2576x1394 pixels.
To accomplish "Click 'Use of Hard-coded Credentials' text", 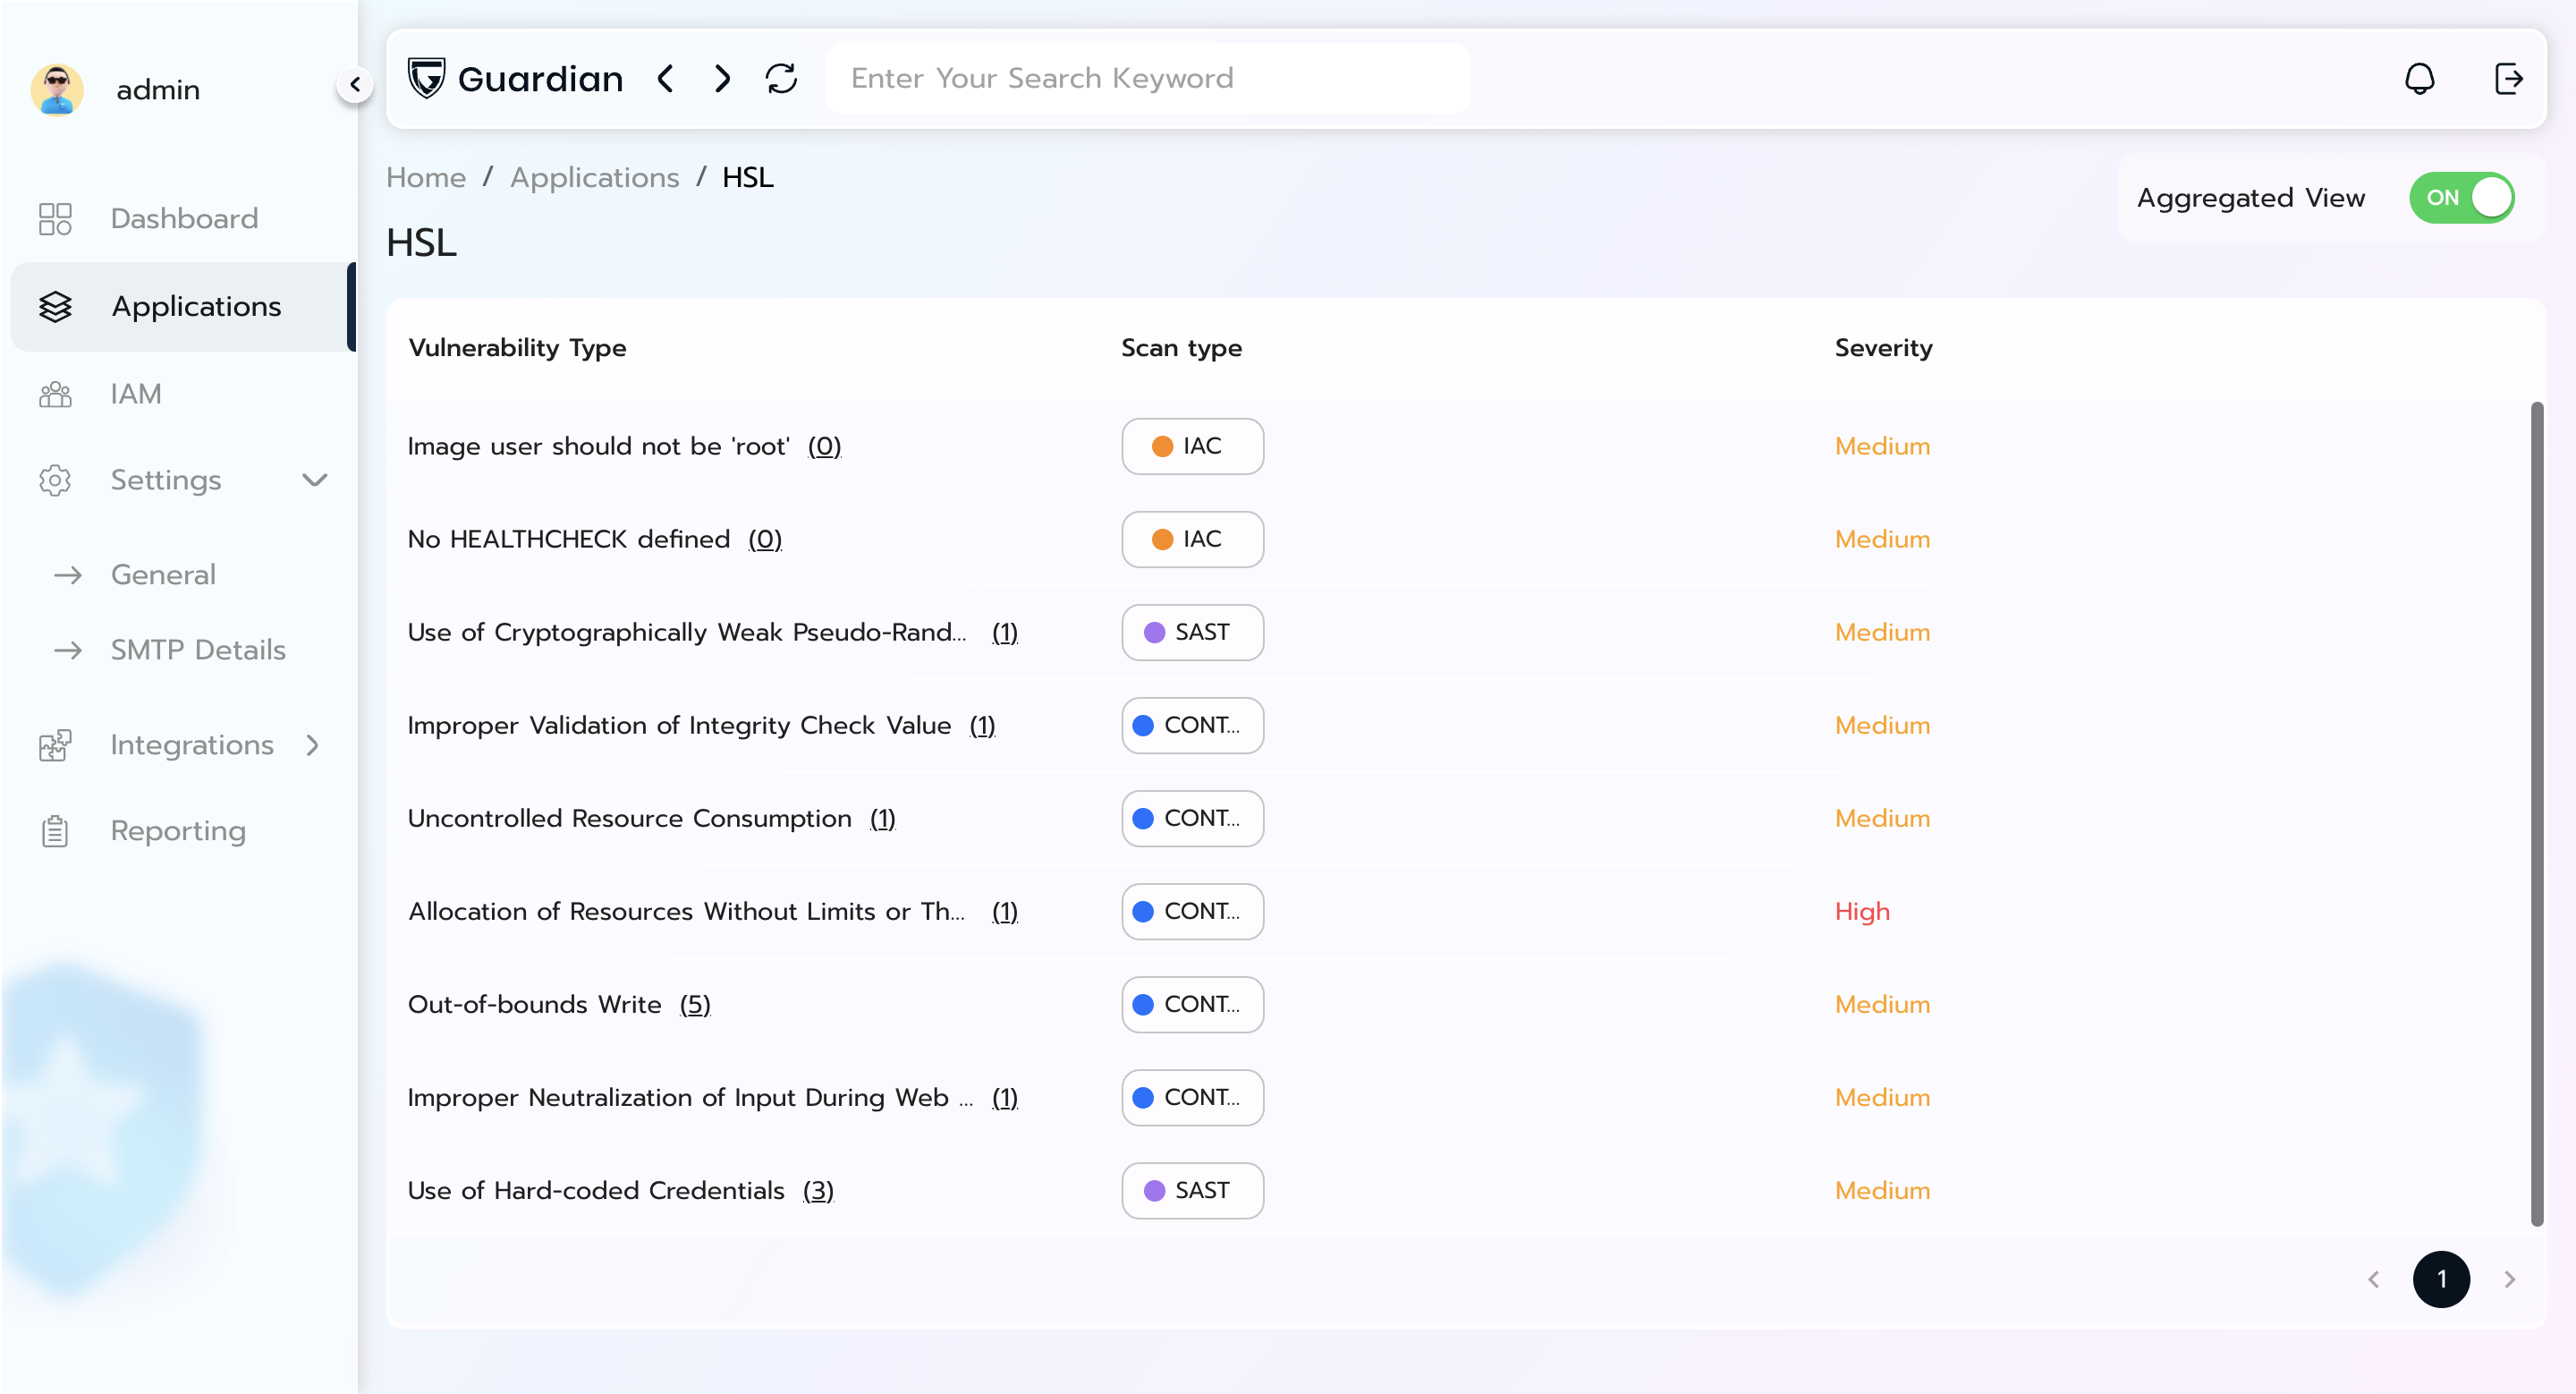I will point(596,1190).
